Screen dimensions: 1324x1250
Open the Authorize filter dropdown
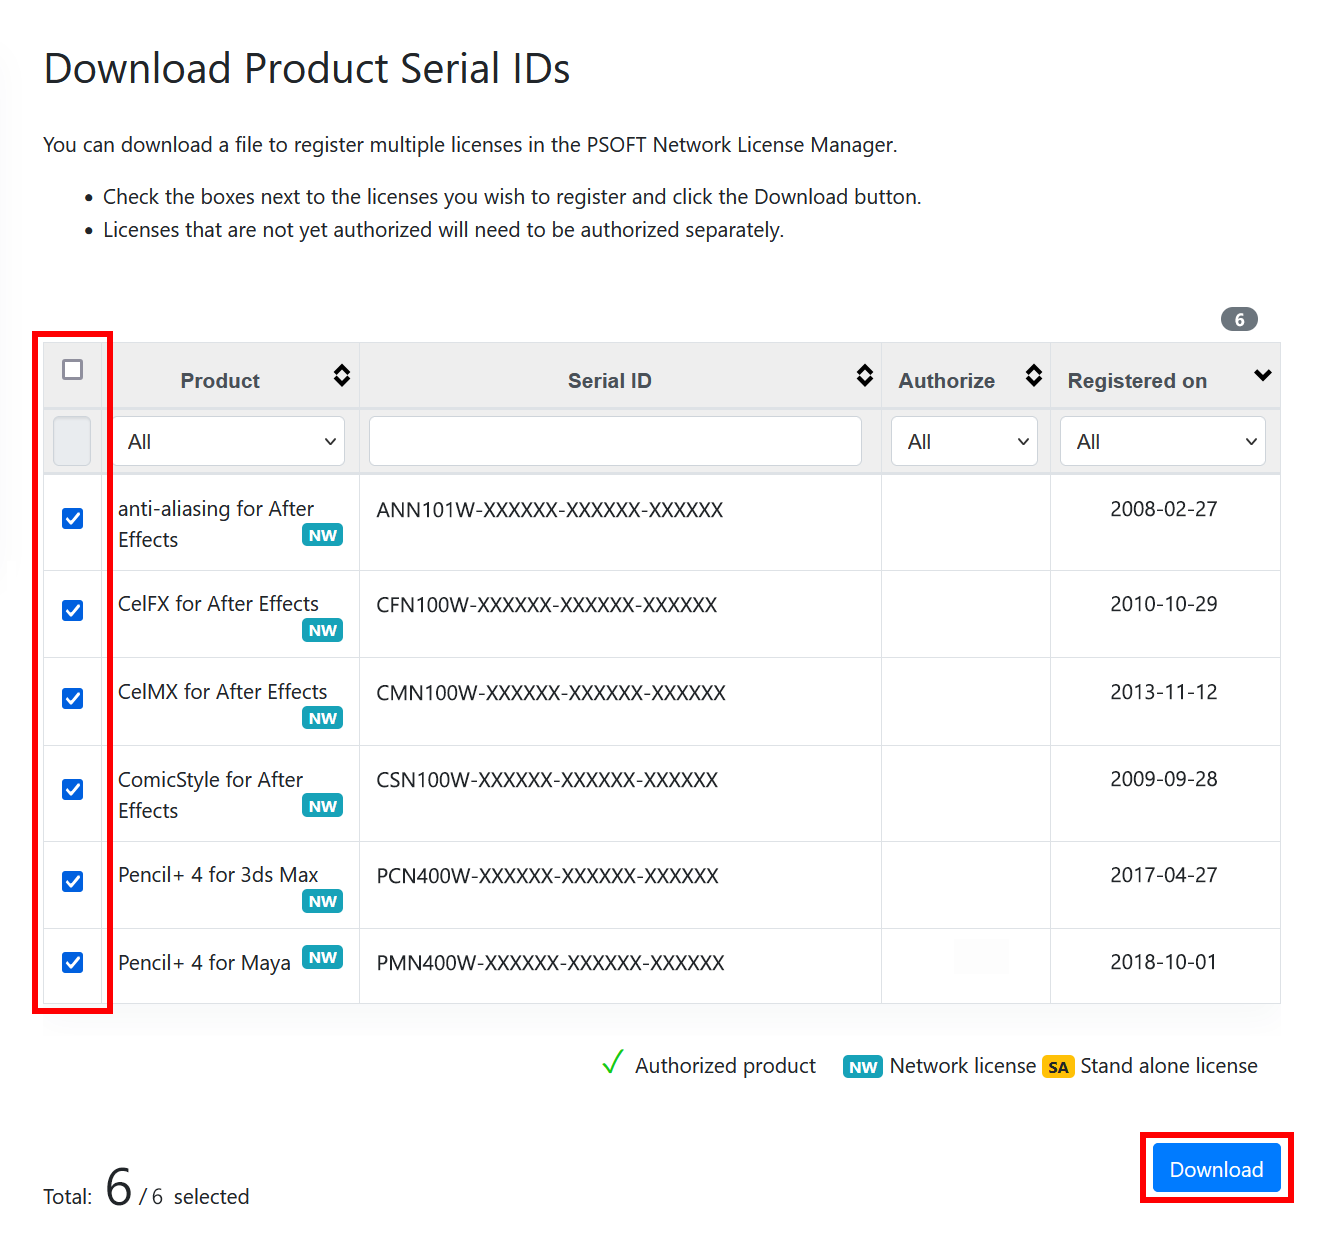pos(964,442)
